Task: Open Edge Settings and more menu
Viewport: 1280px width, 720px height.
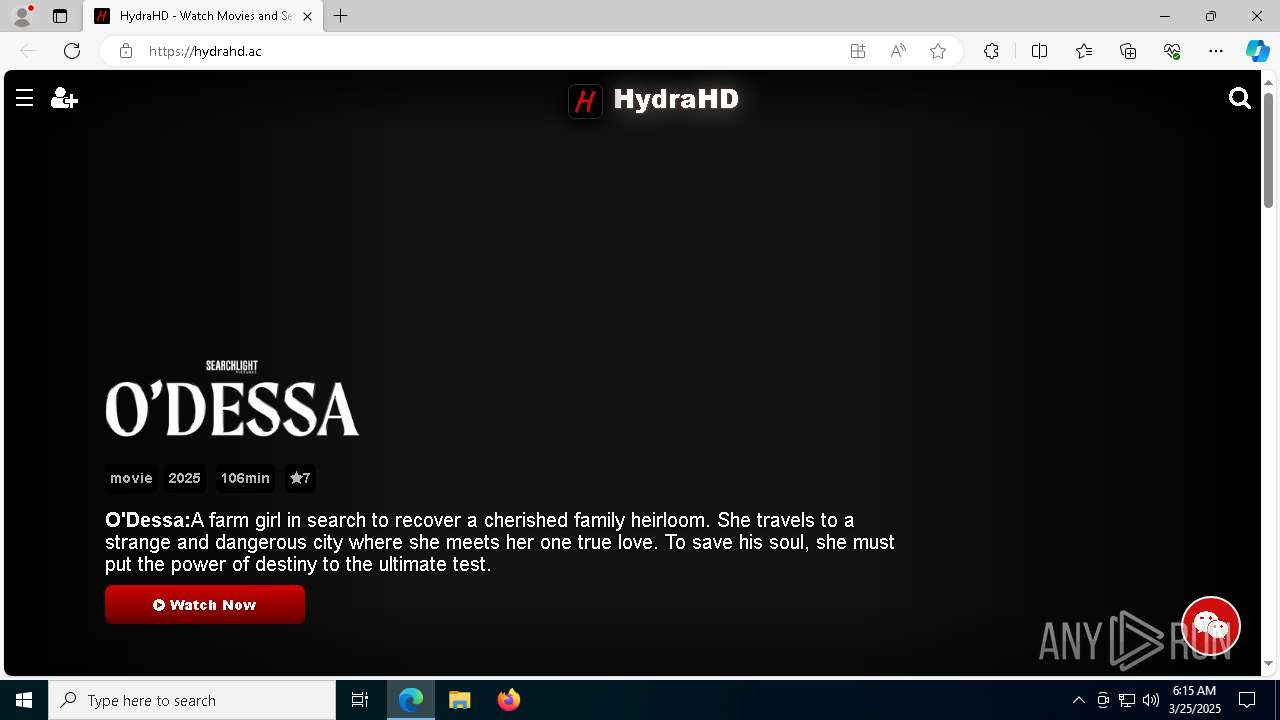Action: pyautogui.click(x=1216, y=51)
